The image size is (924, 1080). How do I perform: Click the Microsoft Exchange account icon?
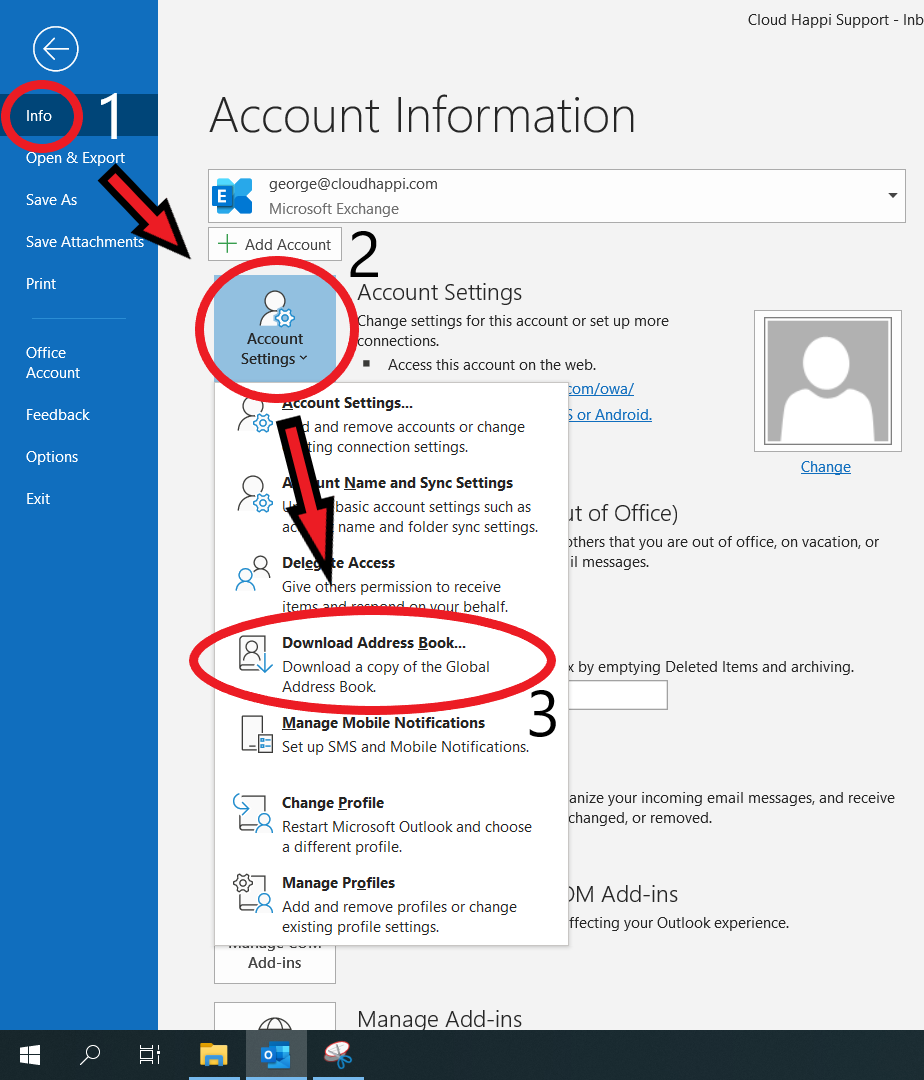pyautogui.click(x=232, y=196)
